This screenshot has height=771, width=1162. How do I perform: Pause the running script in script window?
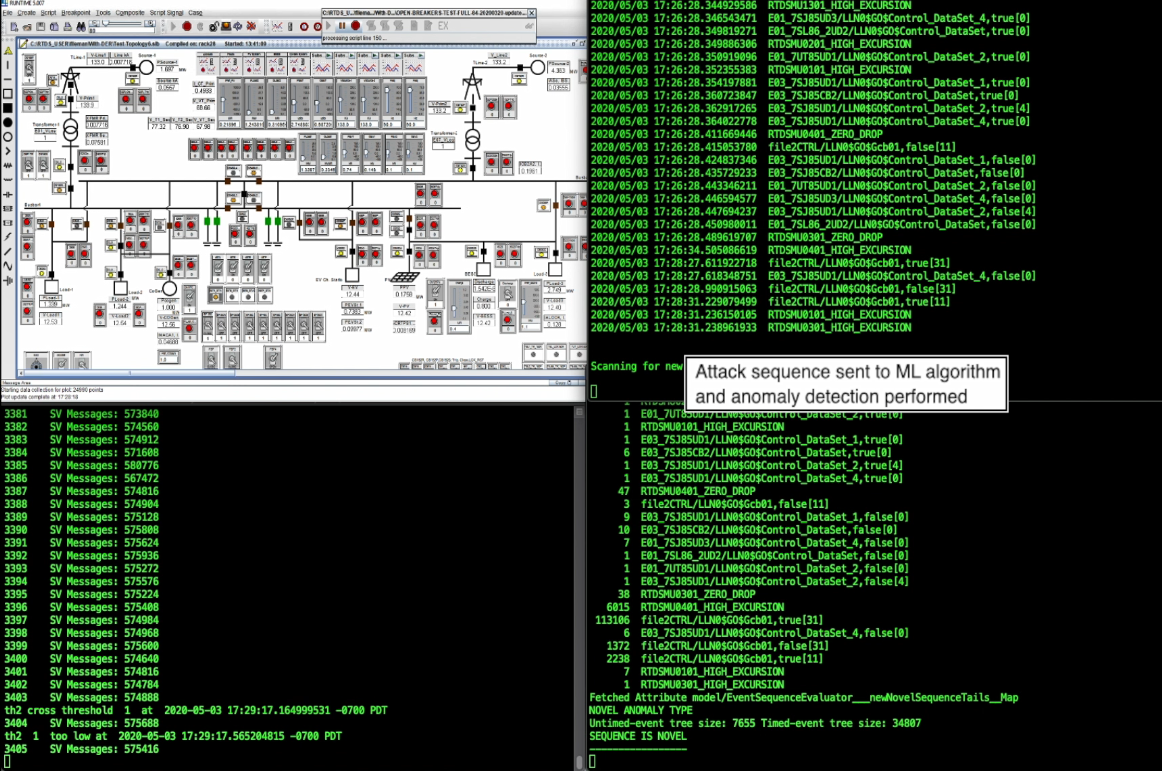pyautogui.click(x=342, y=26)
